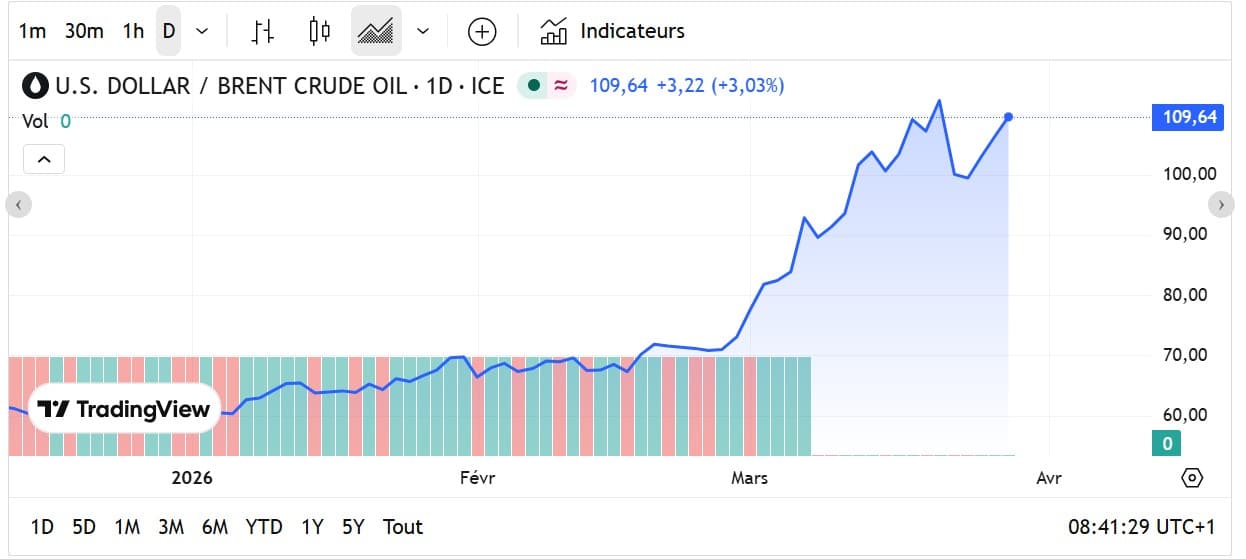
Task: Click the compare/add symbol plus icon
Action: tap(482, 31)
